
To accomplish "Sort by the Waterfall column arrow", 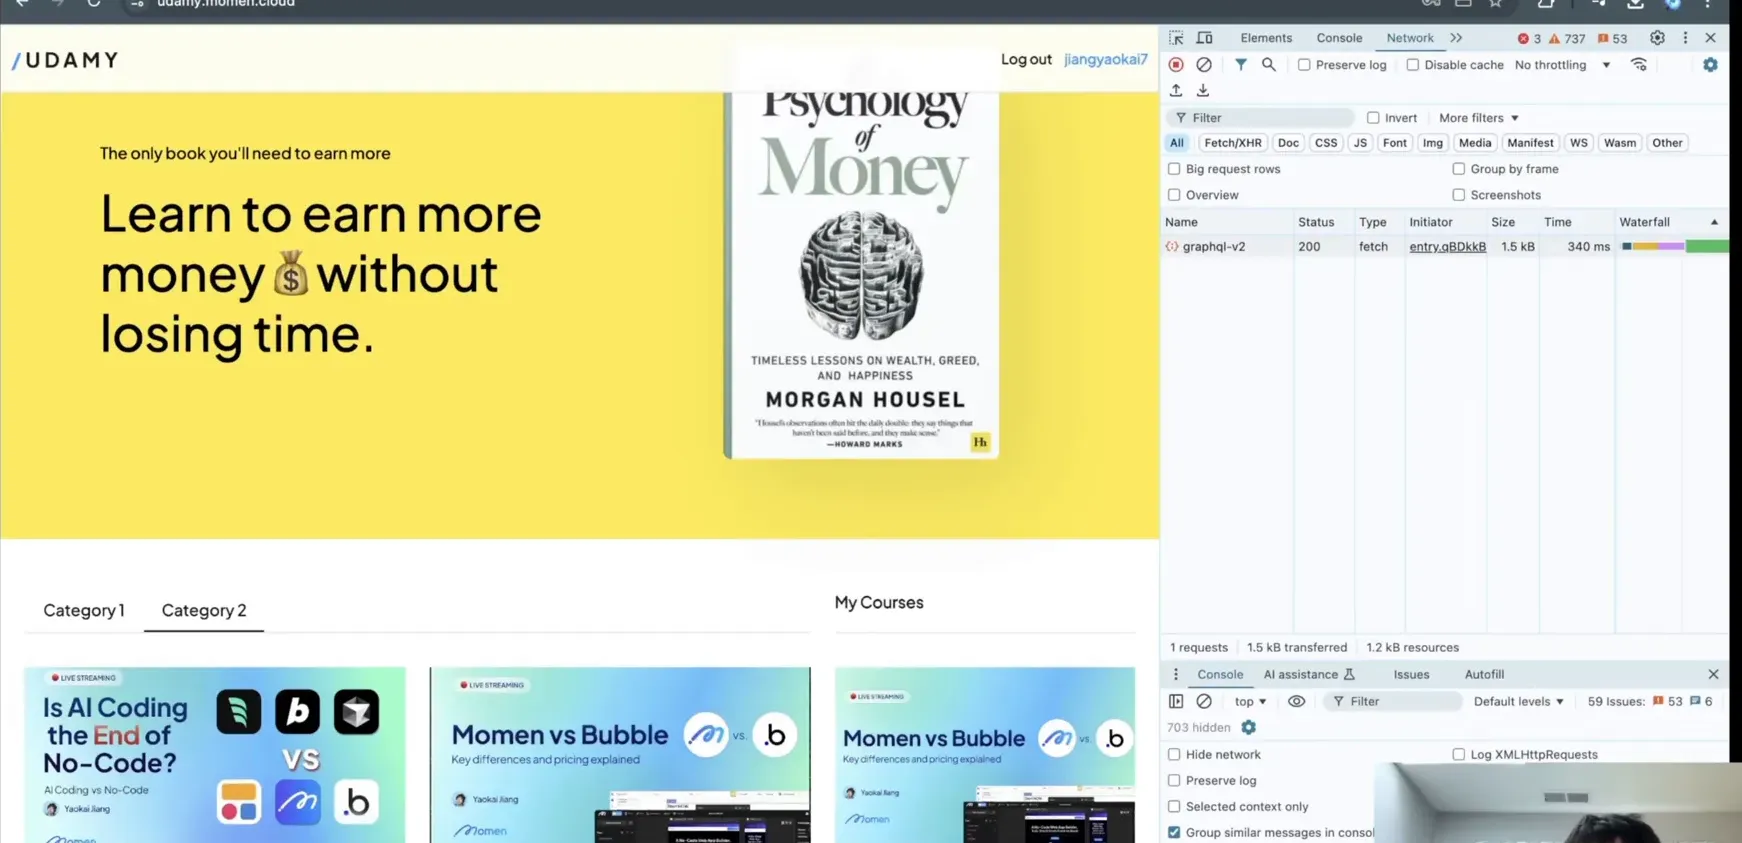I will [x=1714, y=222].
